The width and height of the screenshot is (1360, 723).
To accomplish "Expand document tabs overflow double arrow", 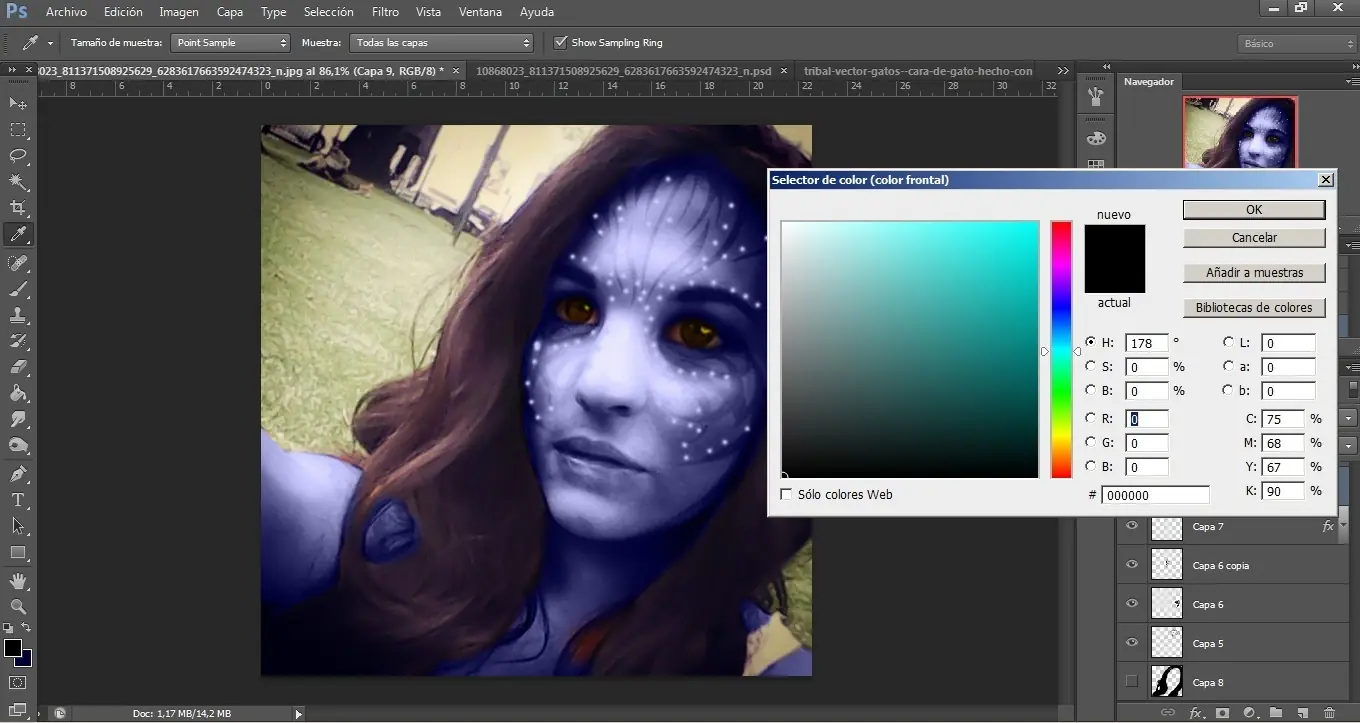I will [x=1062, y=71].
